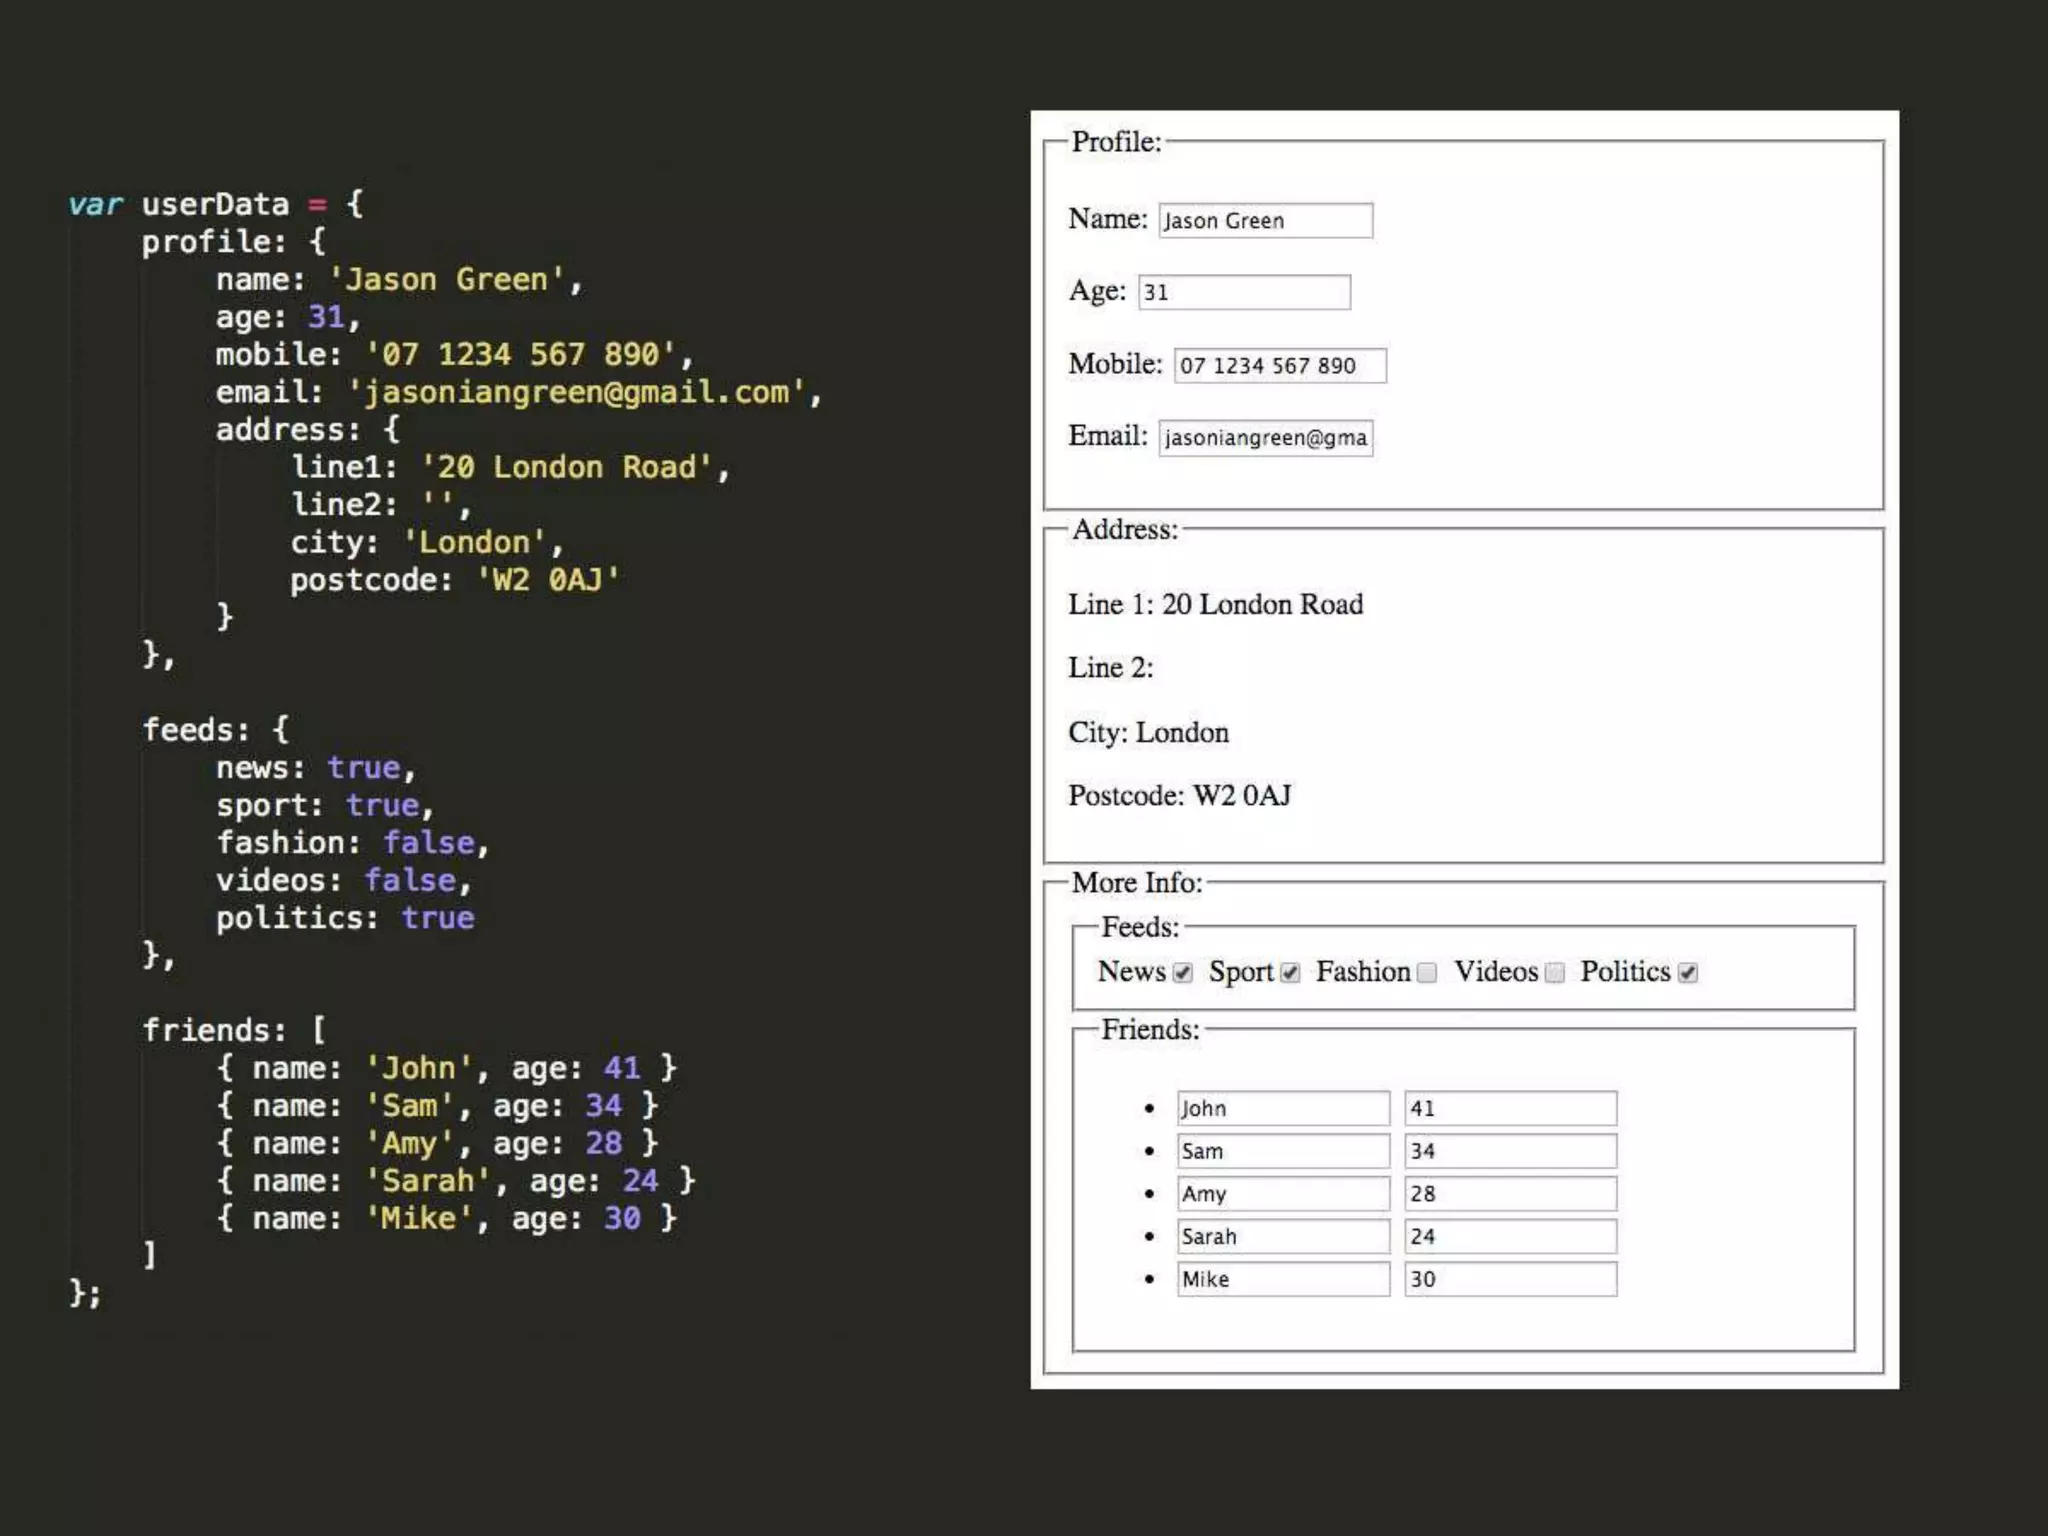The width and height of the screenshot is (2048, 1536).
Task: Check the Videos feed checkbox
Action: point(1555,973)
